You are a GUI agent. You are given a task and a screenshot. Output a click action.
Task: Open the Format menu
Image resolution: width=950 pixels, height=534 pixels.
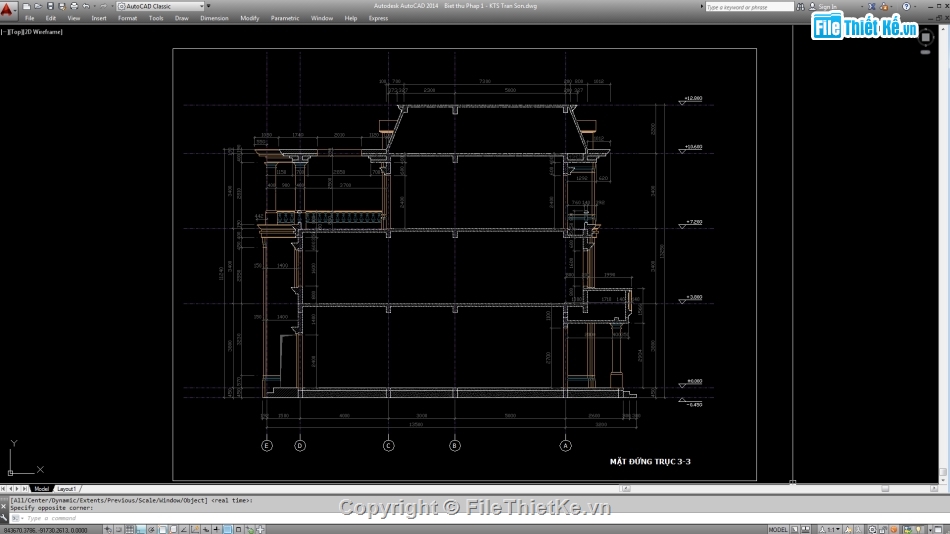coord(127,18)
